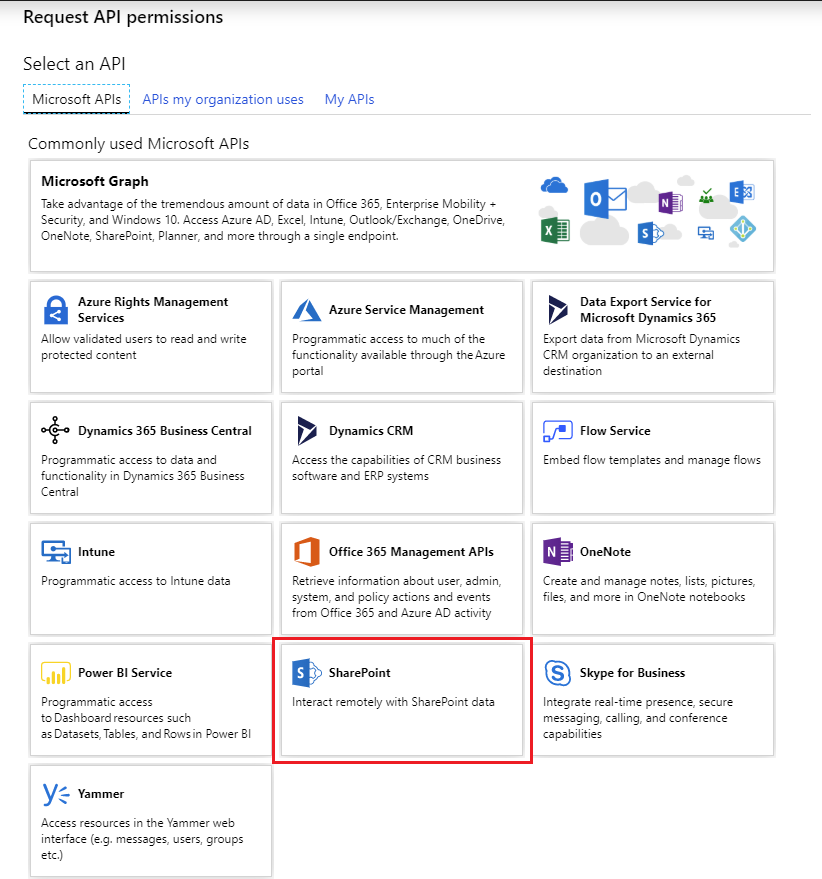Switch to APIs my organization uses tab
Image resolution: width=822 pixels, height=879 pixels.
pos(223,99)
